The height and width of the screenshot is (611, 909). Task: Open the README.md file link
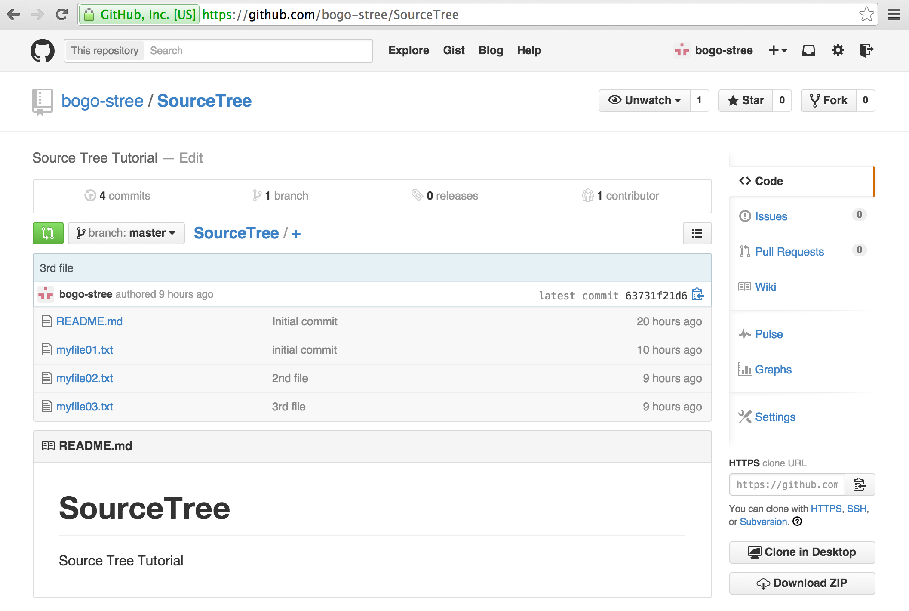click(89, 321)
